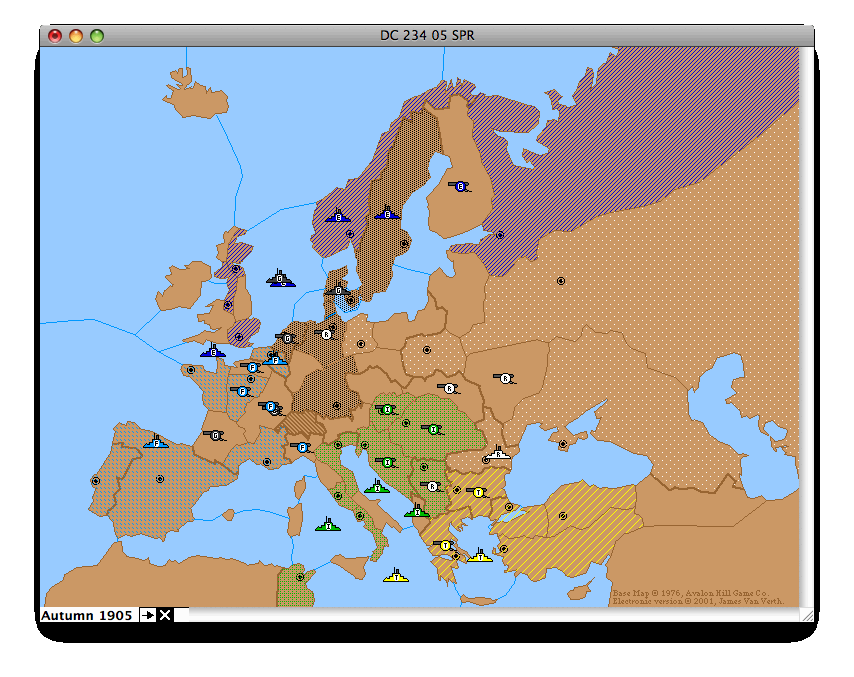Image resolution: width=854 pixels, height=677 pixels.
Task: Click the Edinburgh supply center dot
Action: click(x=235, y=269)
